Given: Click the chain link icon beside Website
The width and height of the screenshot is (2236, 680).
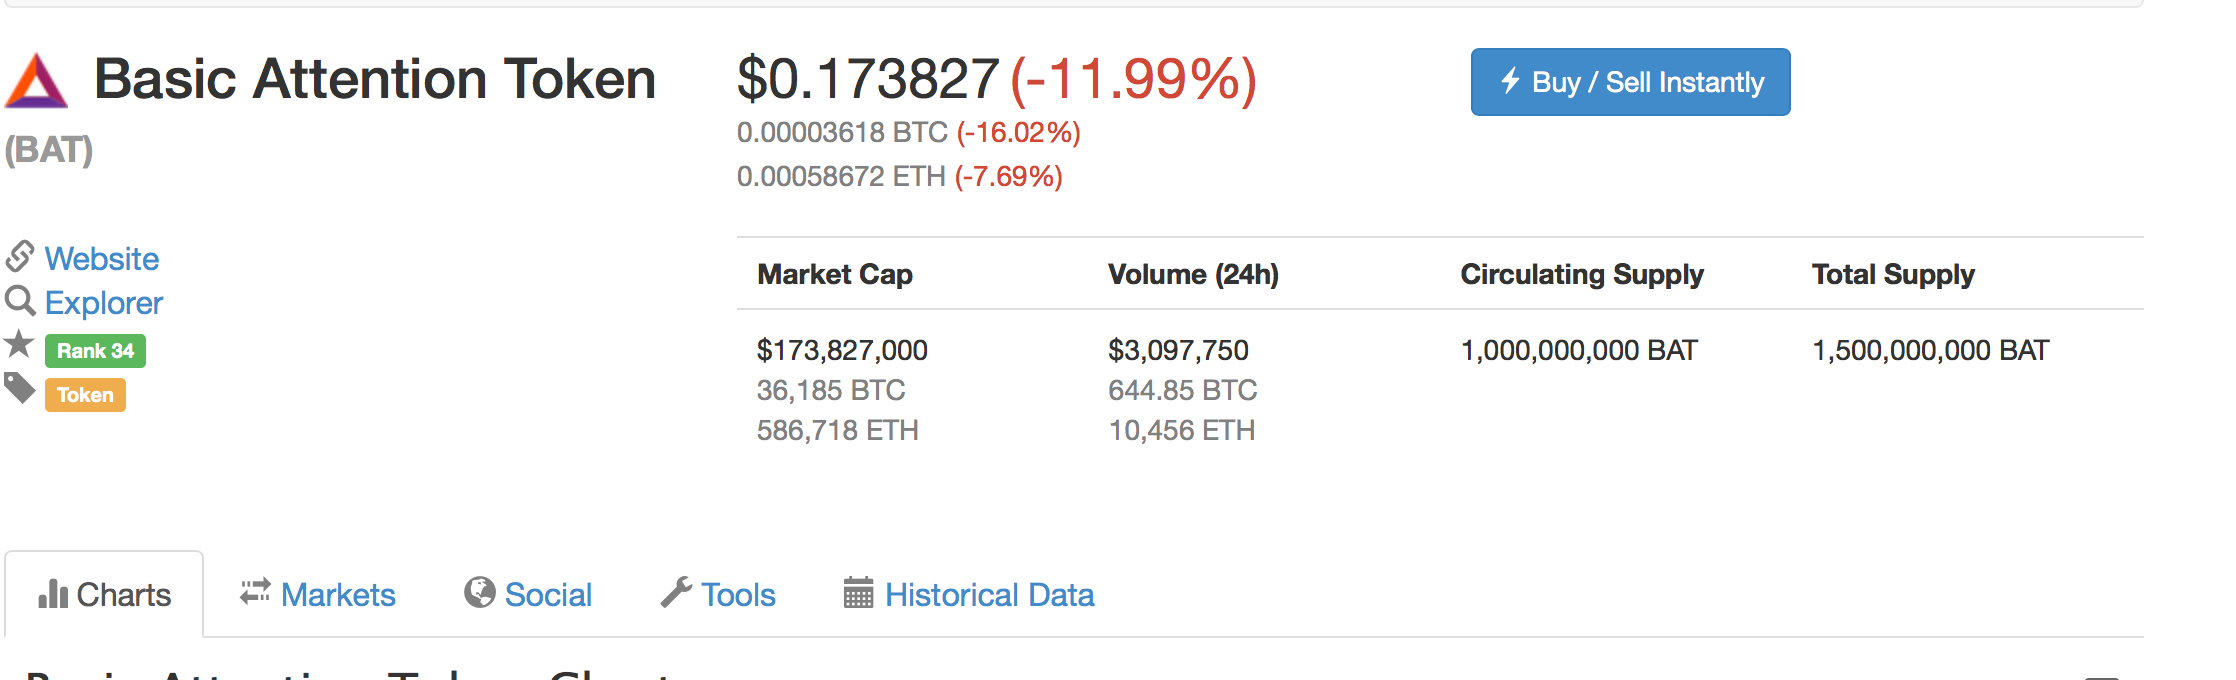Looking at the screenshot, I should (x=20, y=256).
